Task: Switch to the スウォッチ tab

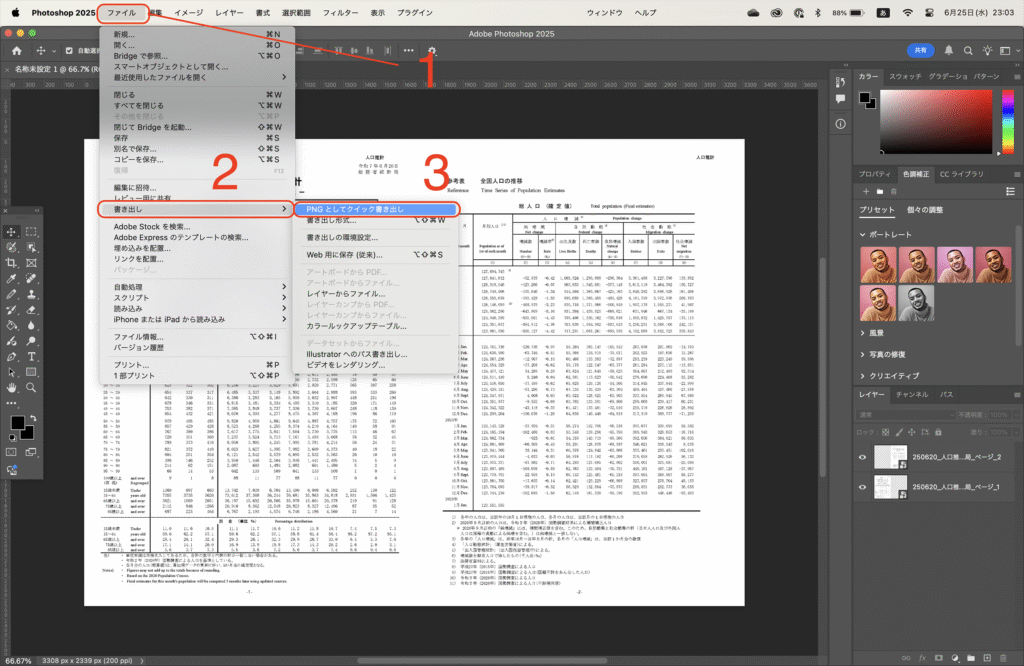Action: click(x=905, y=76)
